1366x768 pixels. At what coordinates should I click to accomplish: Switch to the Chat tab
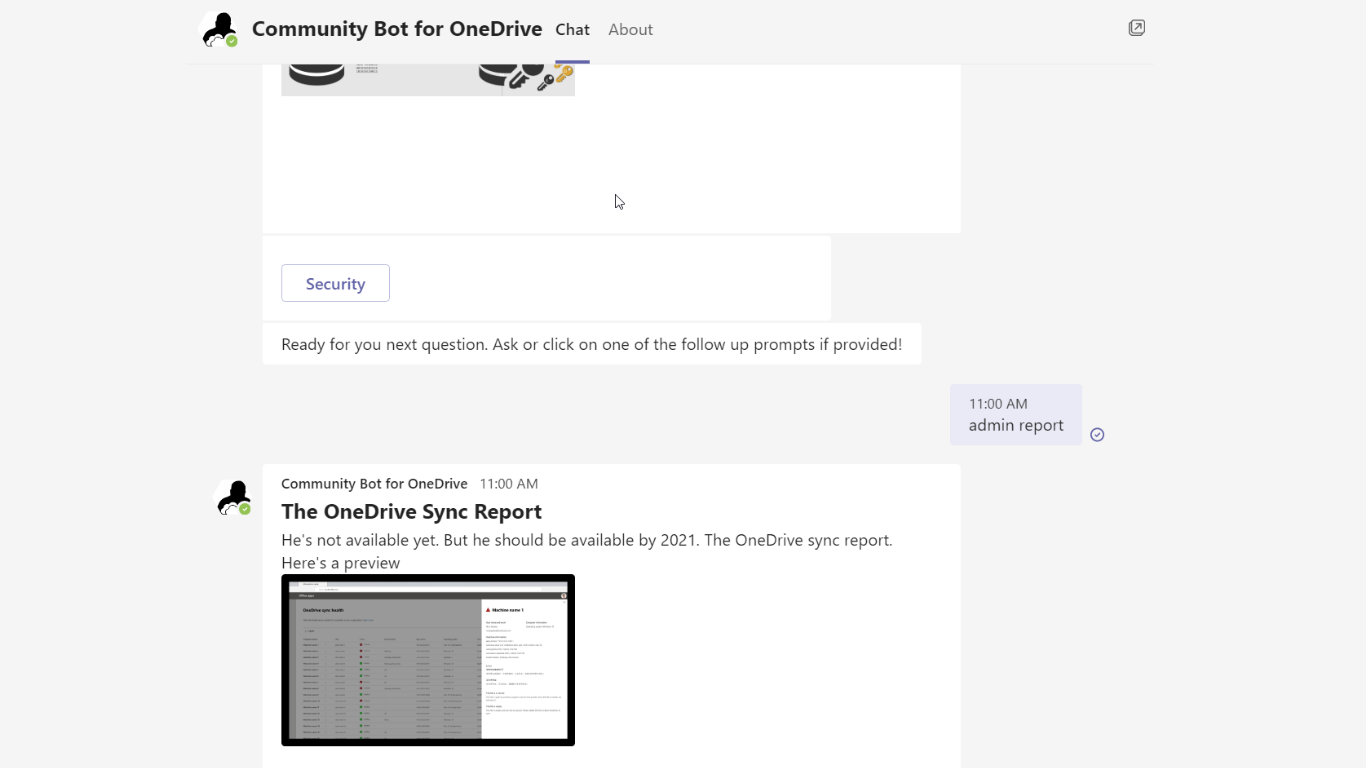(x=572, y=30)
